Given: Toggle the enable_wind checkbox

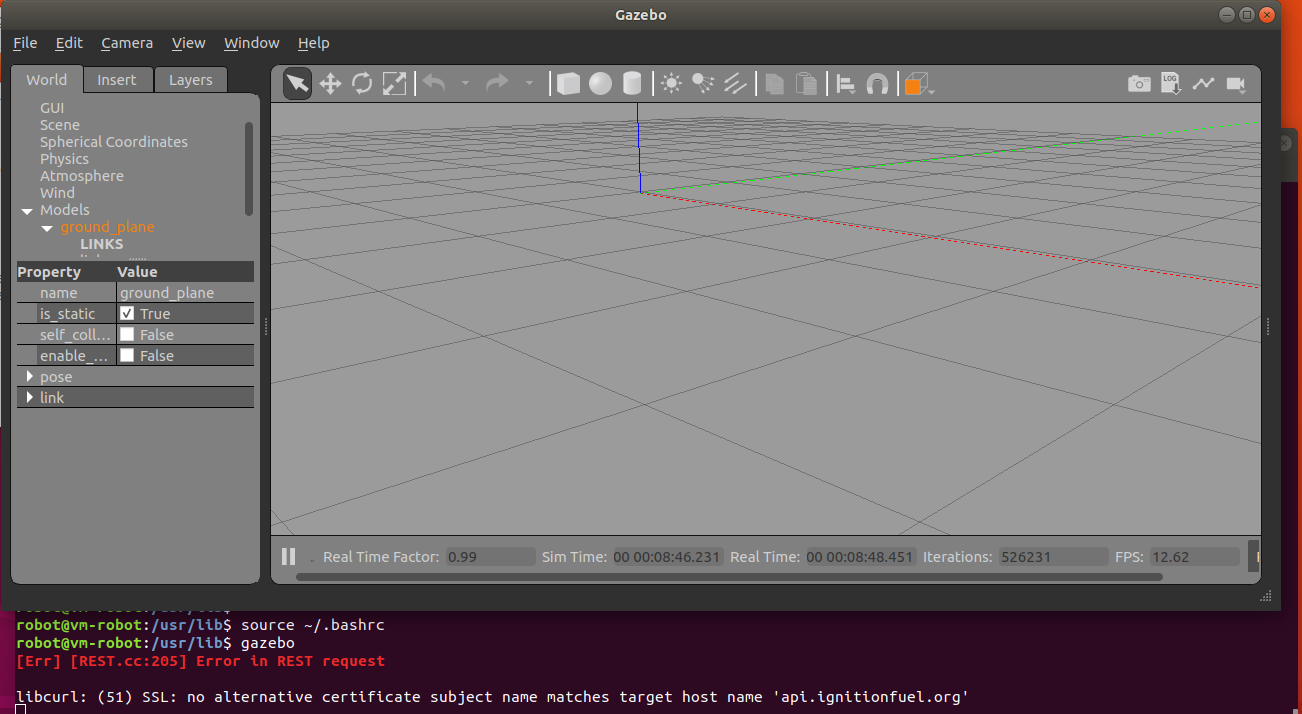Looking at the screenshot, I should (x=127, y=355).
